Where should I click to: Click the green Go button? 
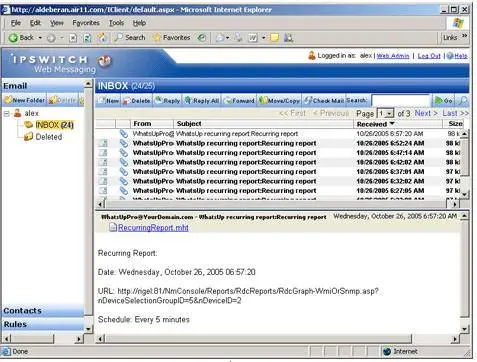[x=443, y=100]
